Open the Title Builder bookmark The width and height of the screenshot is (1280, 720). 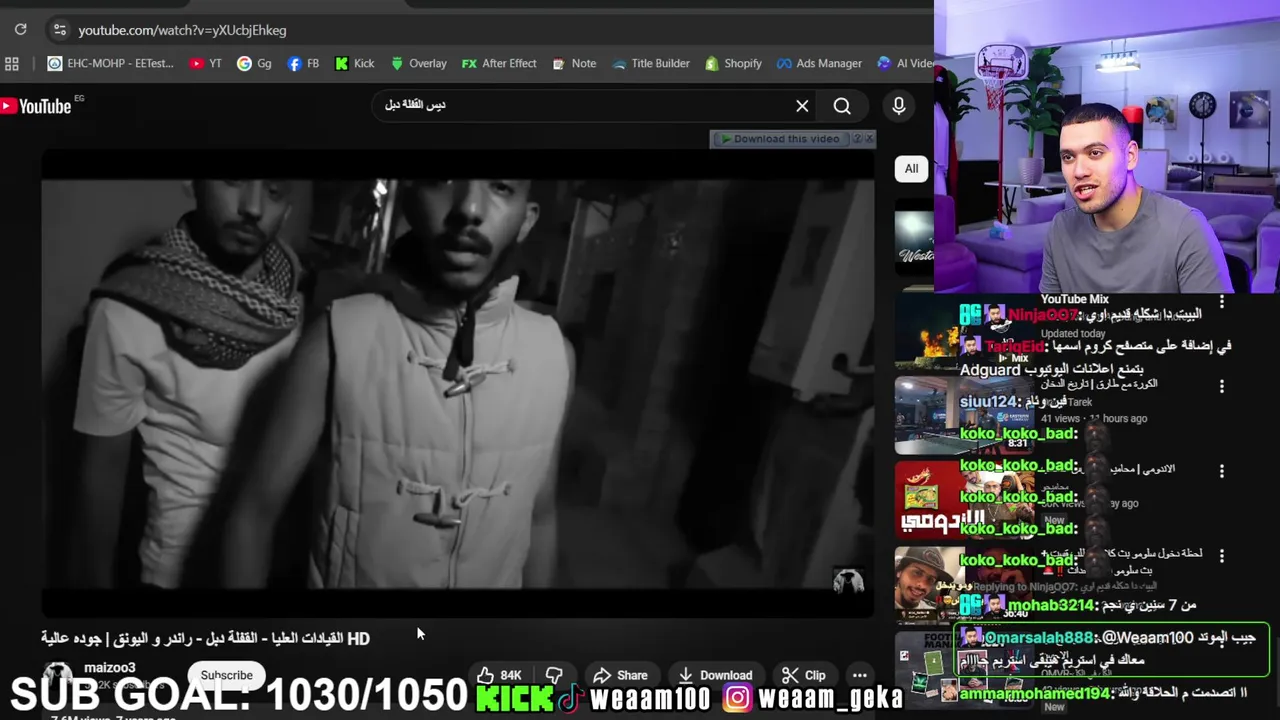(x=651, y=64)
